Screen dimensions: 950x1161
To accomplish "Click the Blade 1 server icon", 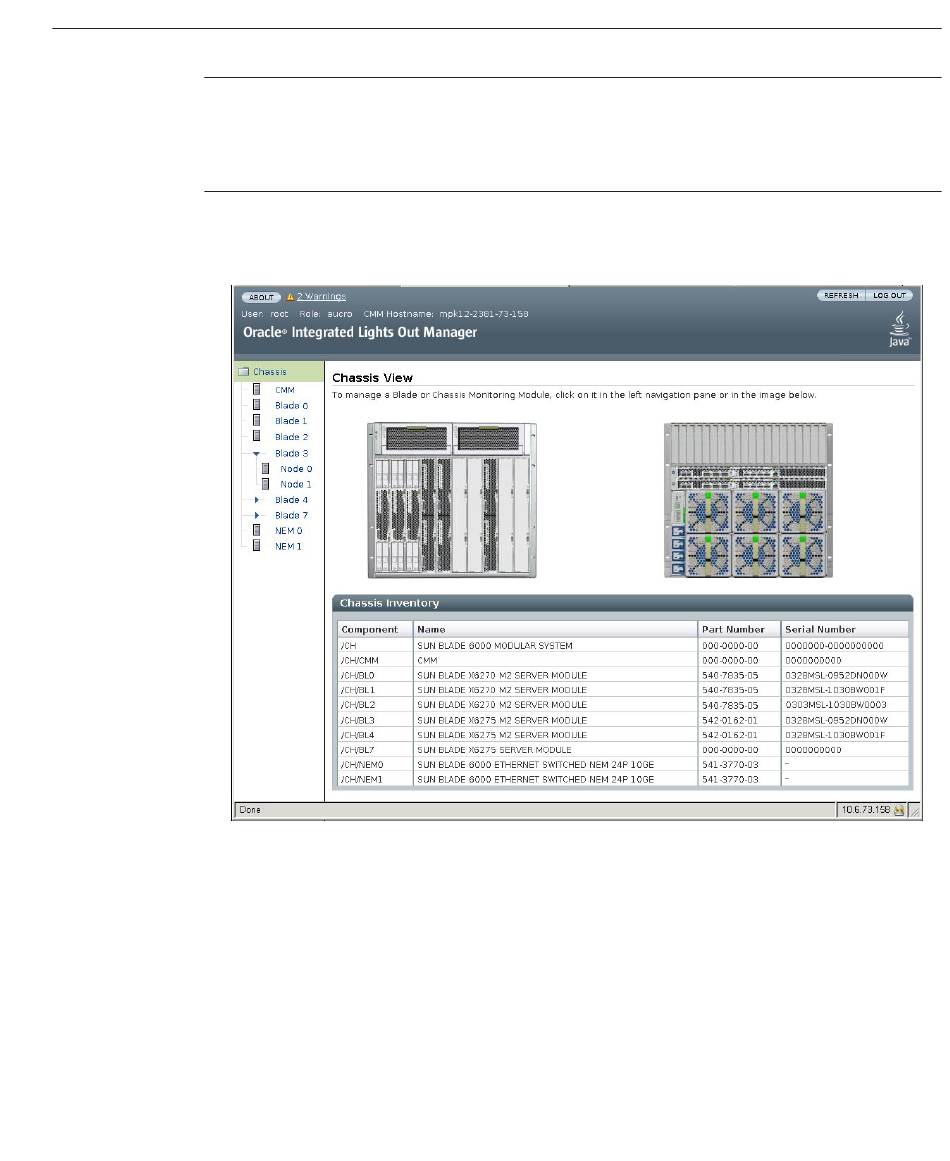I will 257,421.
